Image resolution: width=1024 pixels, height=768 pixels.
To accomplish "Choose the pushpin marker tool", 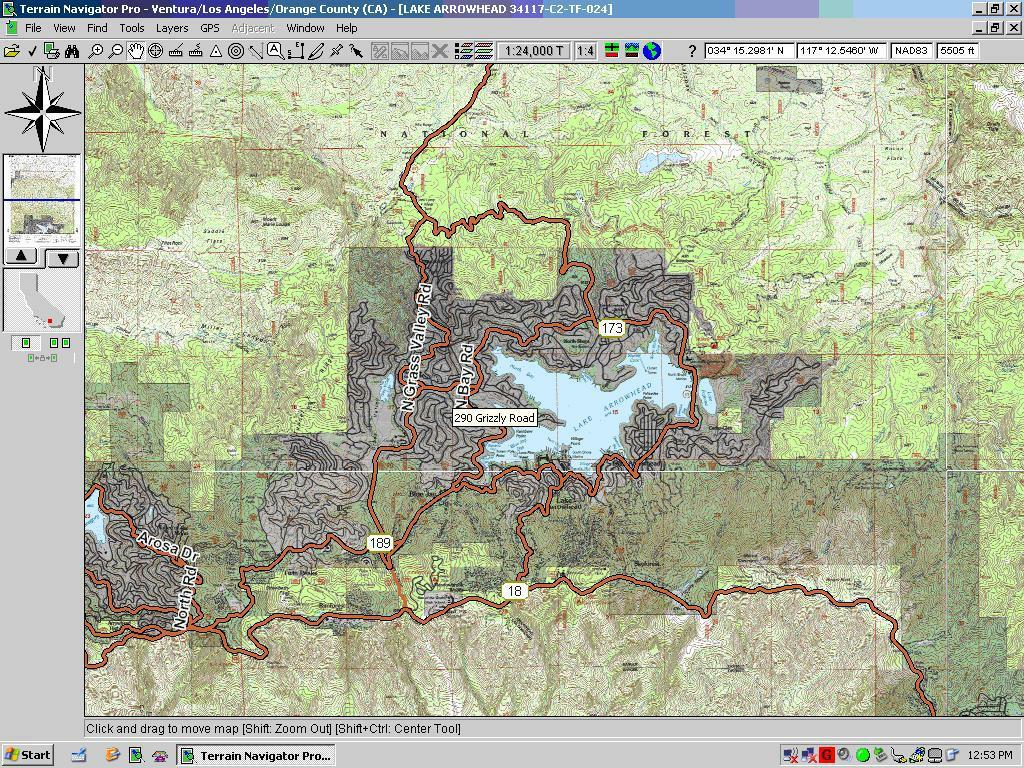I will 336,51.
